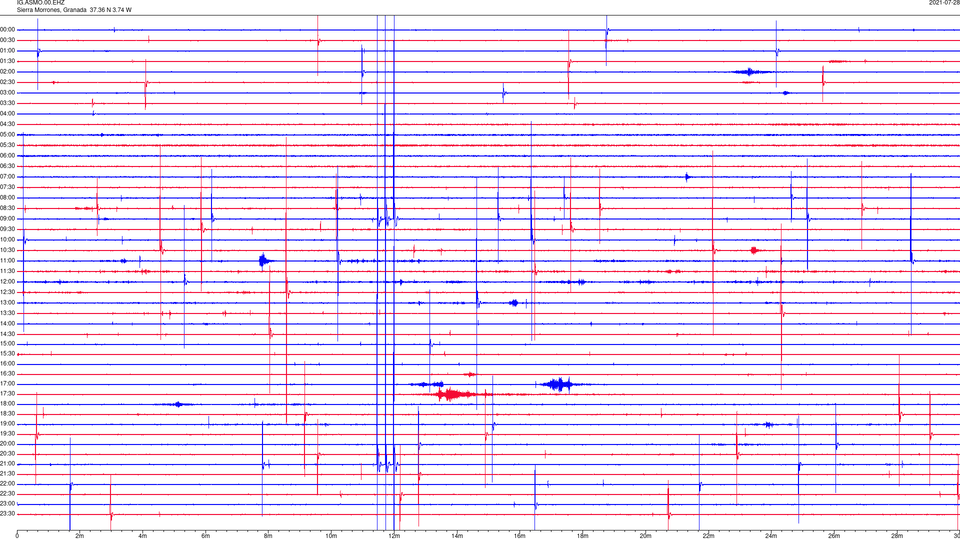Select the 00:30 trace time label
This screenshot has height=540, width=960.
[8, 40]
